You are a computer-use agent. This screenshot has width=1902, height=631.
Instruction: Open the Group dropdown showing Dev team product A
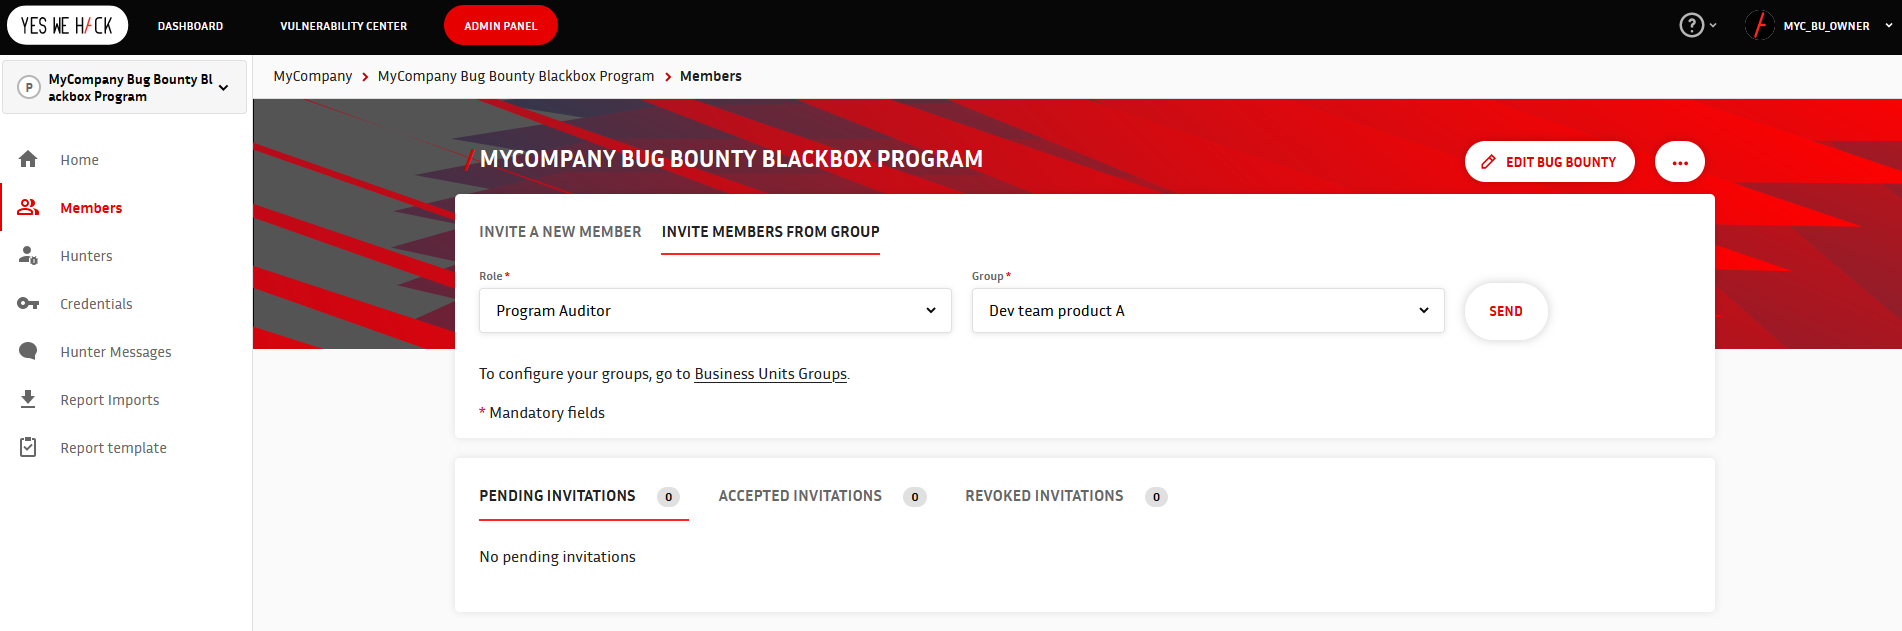(x=1208, y=311)
